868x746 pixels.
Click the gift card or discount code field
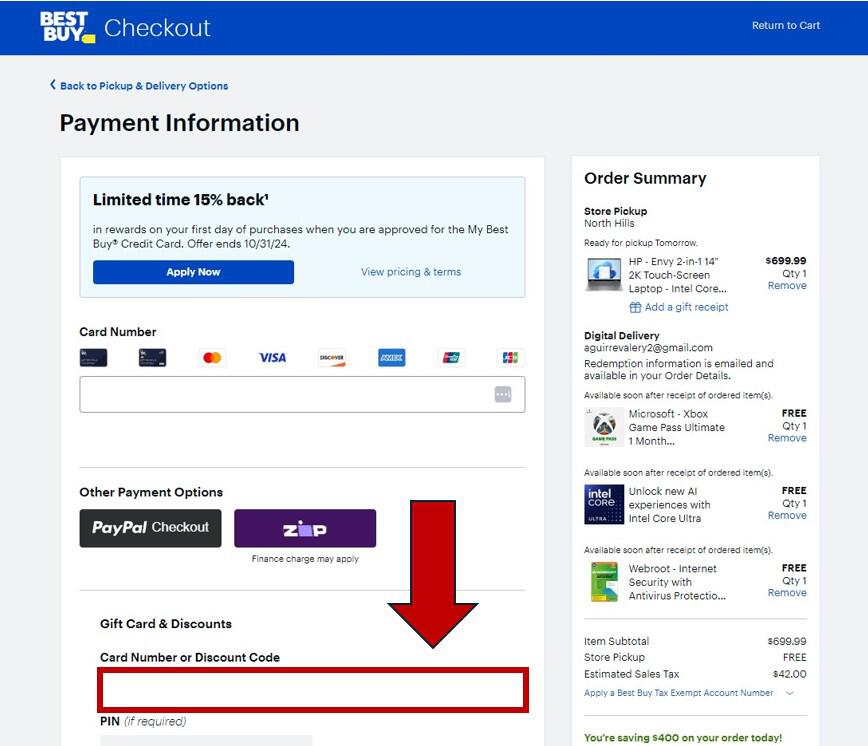tap(313, 690)
